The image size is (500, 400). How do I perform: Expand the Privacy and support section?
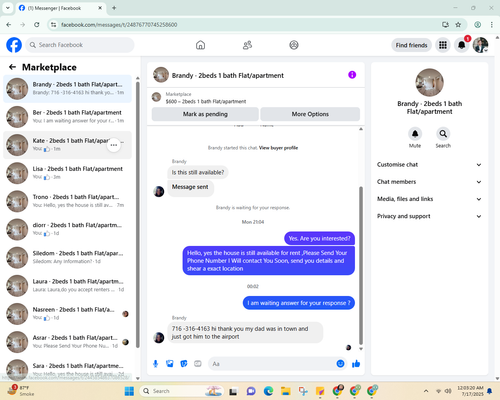pos(429,216)
